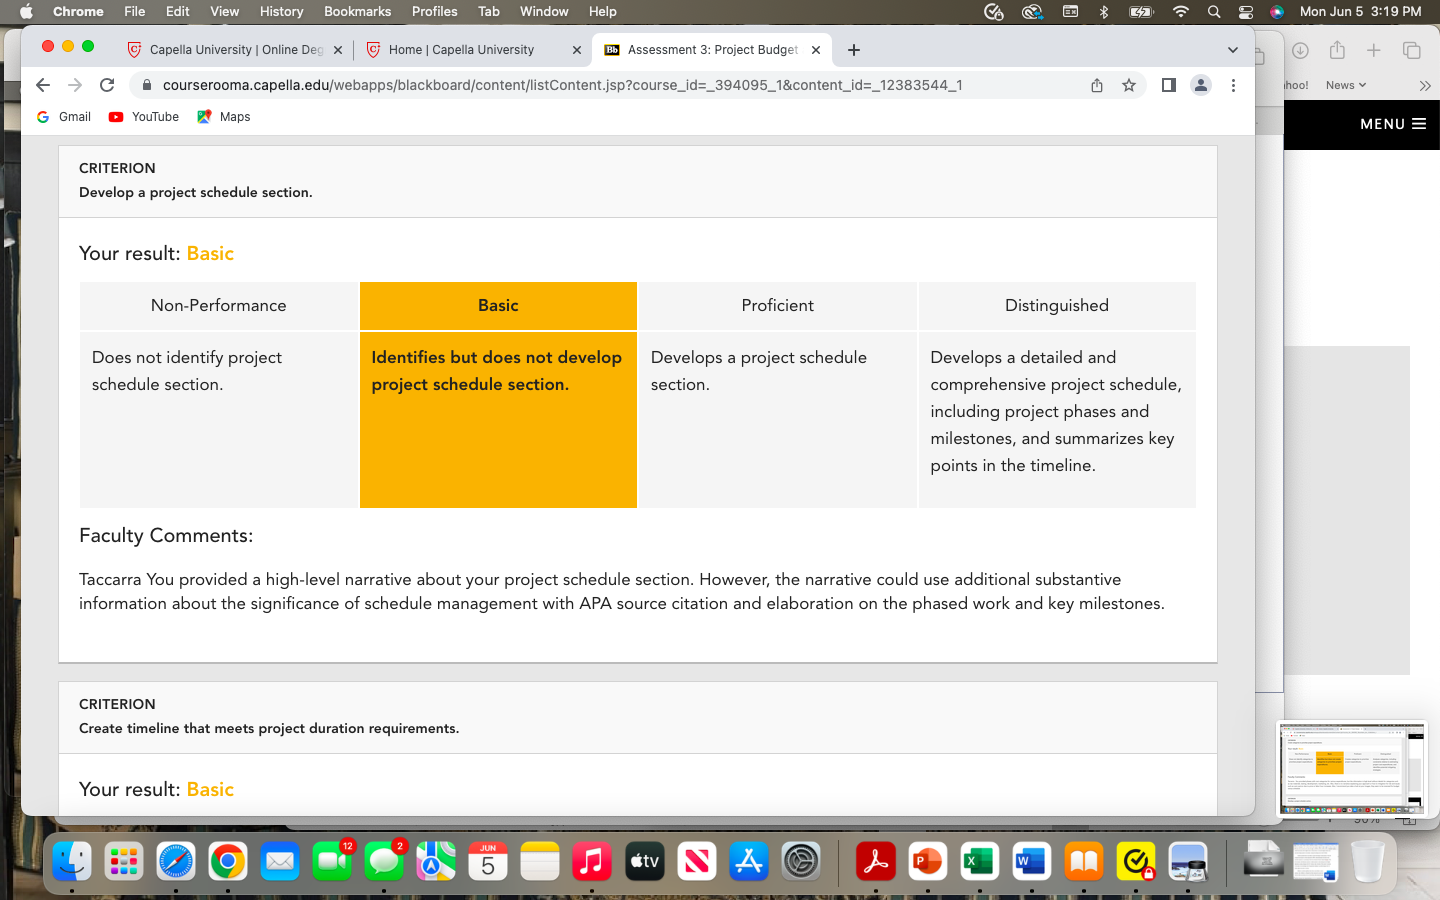Expand Chrome's tab search chevron
This screenshot has height=900, width=1440.
tap(1232, 50)
